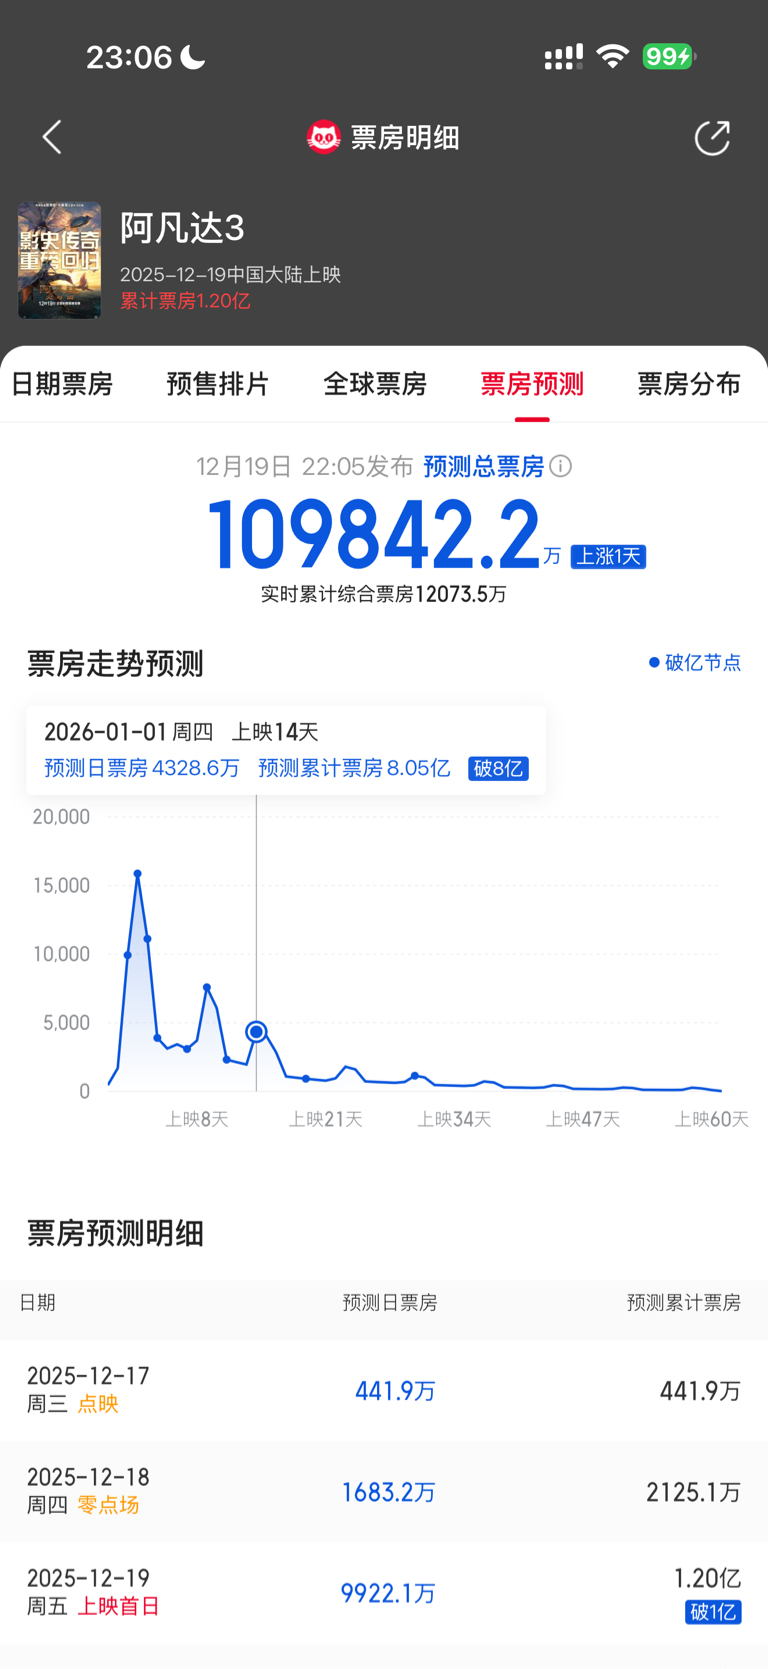Tap the 破8亿 badge in tooltip
The width and height of the screenshot is (768, 1669).
click(498, 768)
